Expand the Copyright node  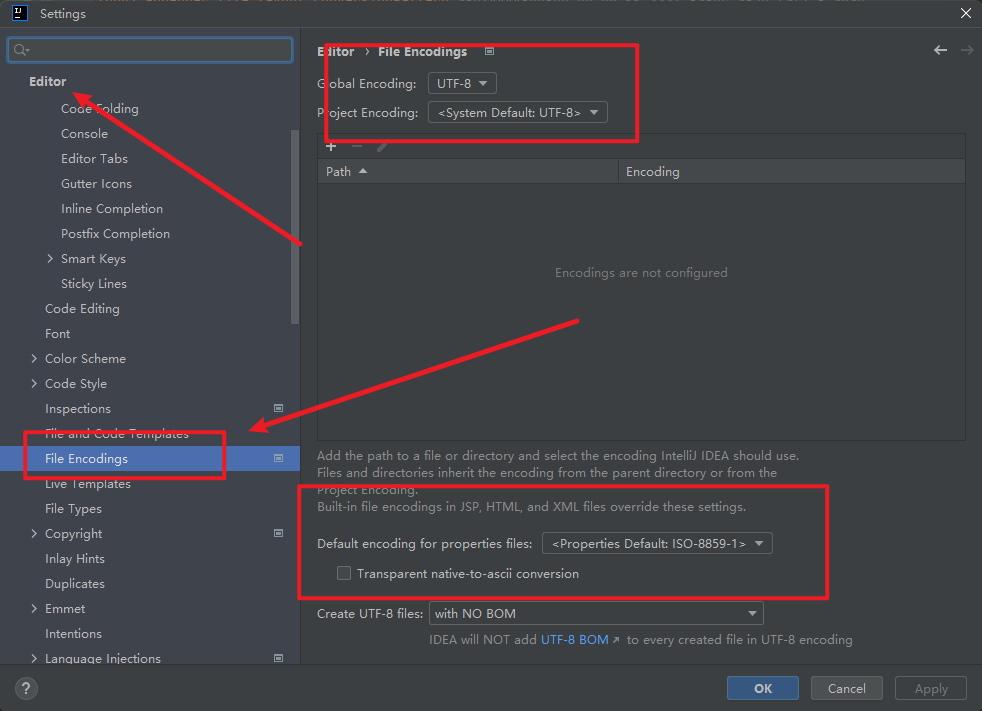34,533
